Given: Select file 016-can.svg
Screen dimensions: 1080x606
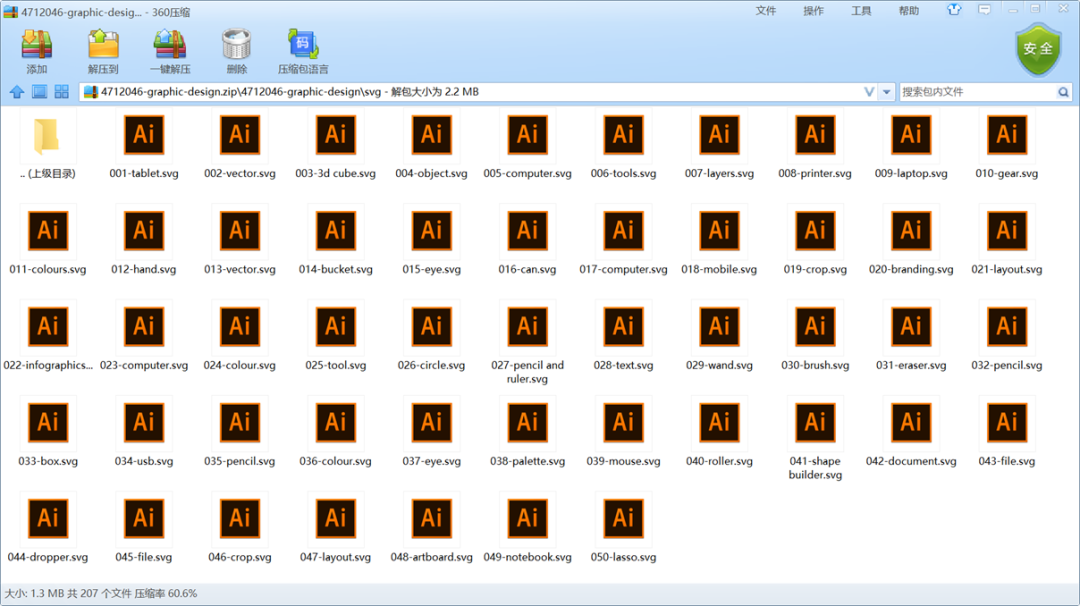Looking at the screenshot, I should [x=528, y=242].
